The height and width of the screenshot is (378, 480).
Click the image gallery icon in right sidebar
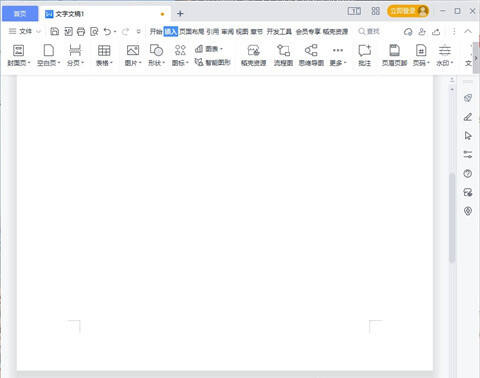[468, 192]
